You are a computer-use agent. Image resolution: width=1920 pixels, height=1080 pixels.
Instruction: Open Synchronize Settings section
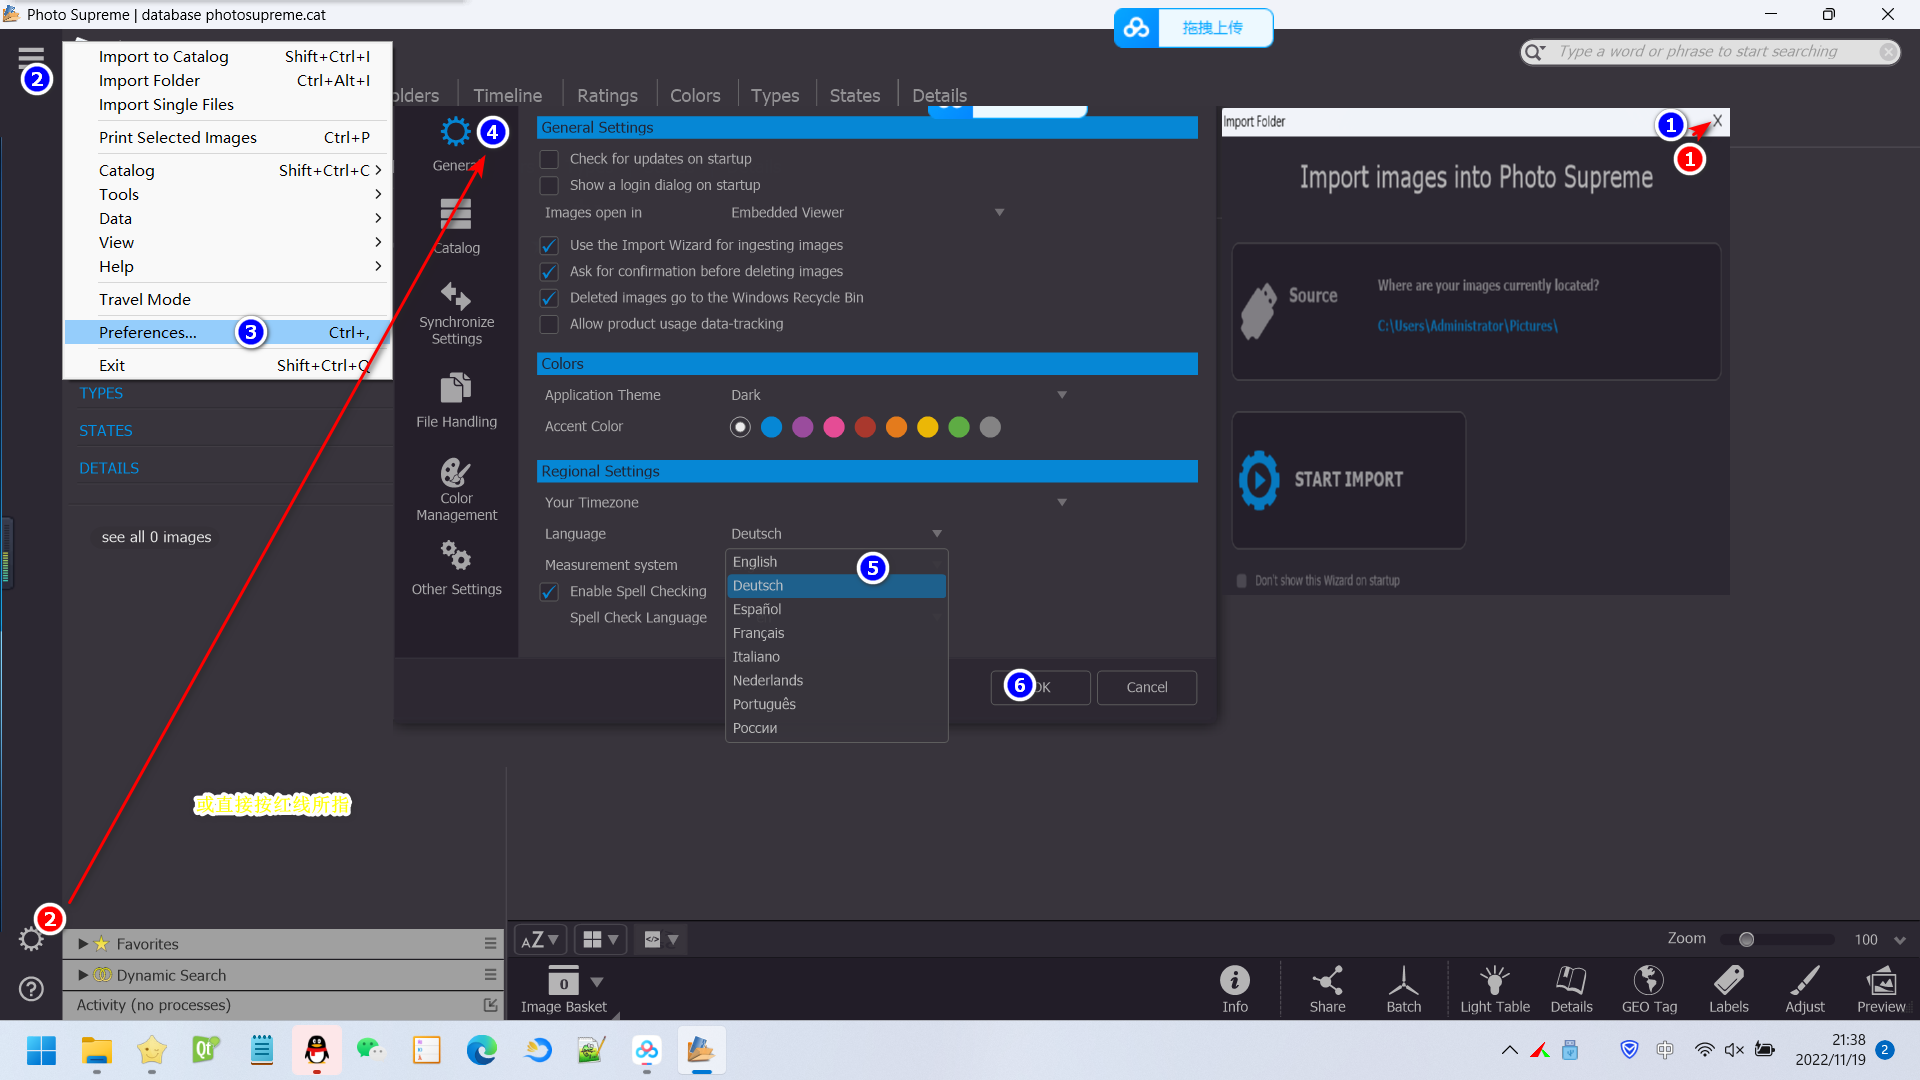pos(456,313)
